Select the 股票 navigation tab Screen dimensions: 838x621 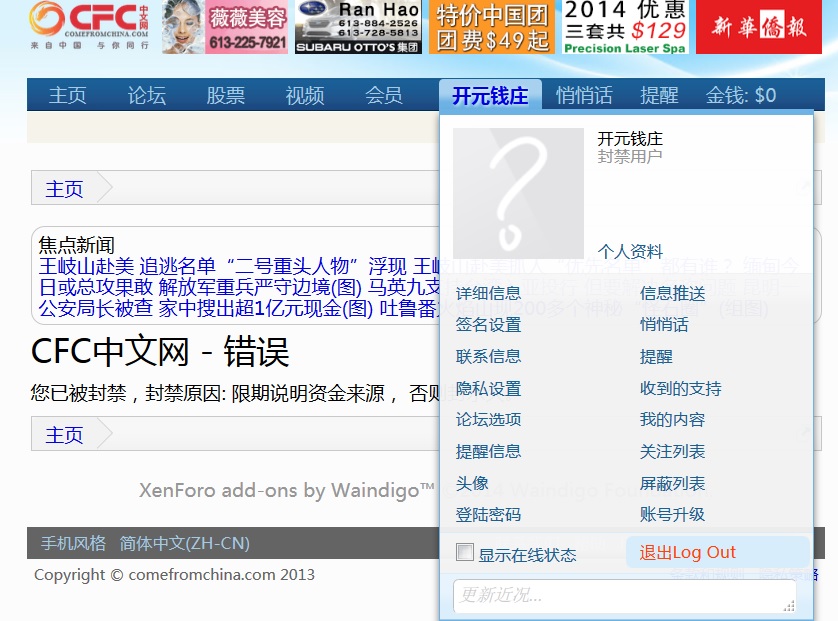(226, 95)
